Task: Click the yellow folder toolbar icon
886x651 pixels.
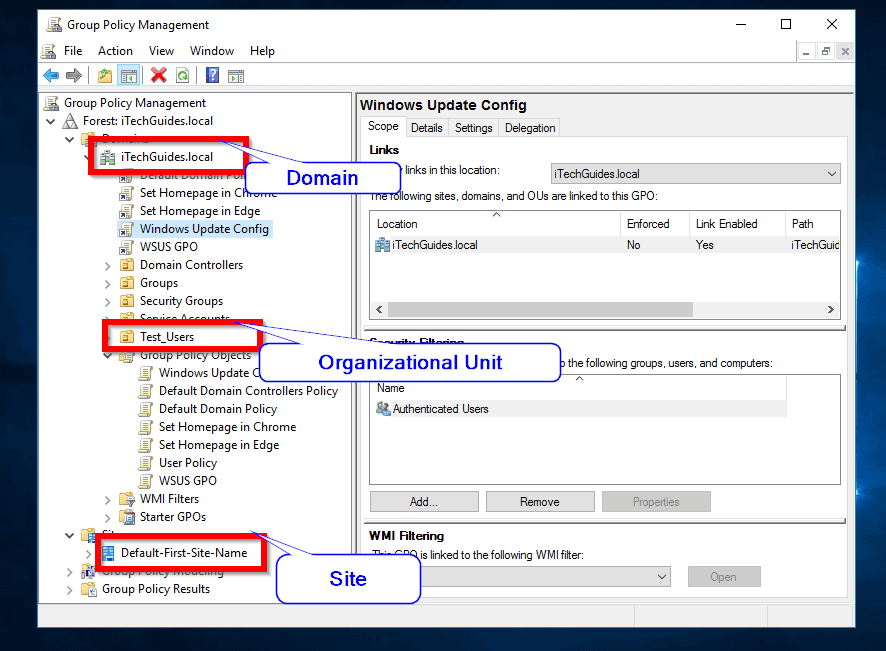Action: pos(104,75)
